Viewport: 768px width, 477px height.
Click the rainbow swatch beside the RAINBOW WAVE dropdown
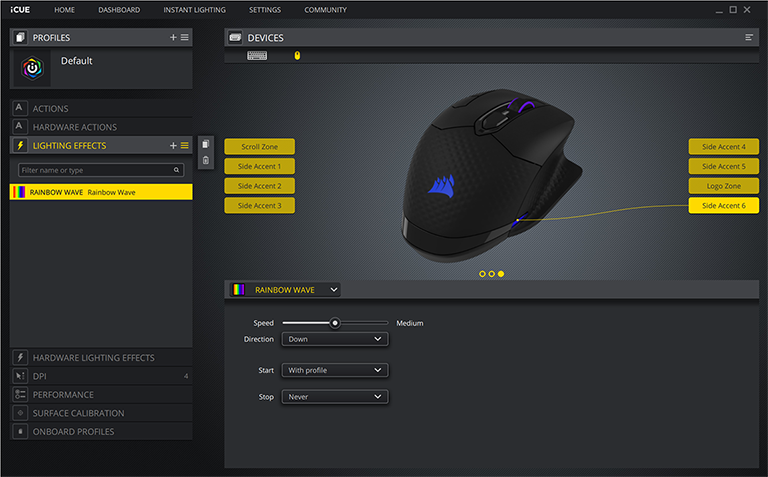[x=239, y=289]
